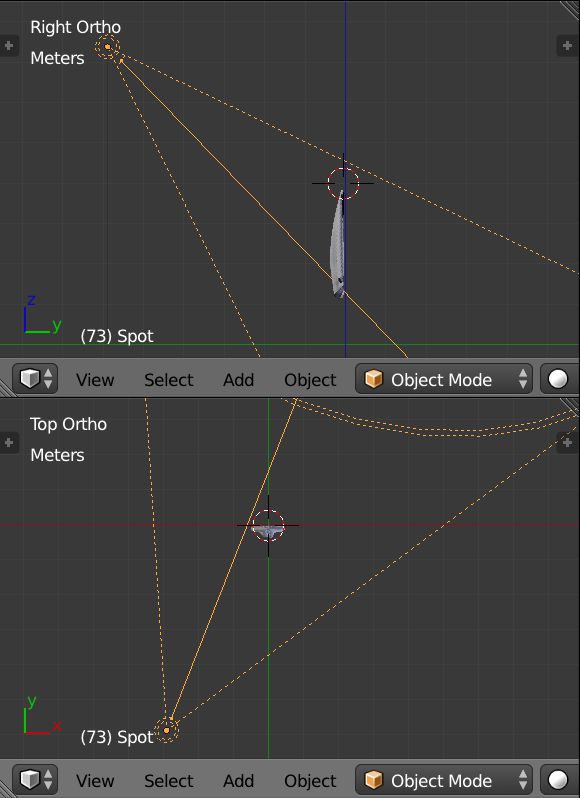Expand Object Mode dropdown in lower header
The width and height of the screenshot is (580, 798).
(444, 780)
